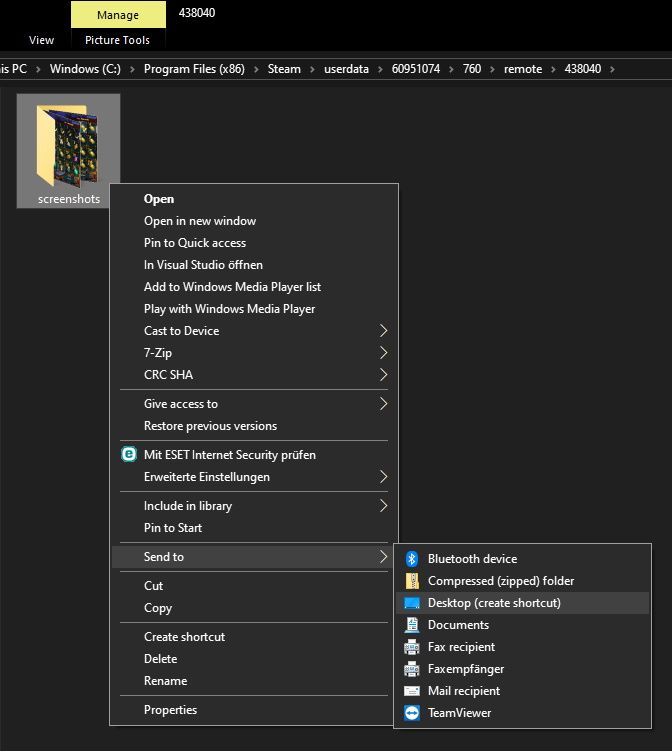Screen dimensions: 672x751
Task: Open the Manage ribbon tab
Action: [x=118, y=15]
